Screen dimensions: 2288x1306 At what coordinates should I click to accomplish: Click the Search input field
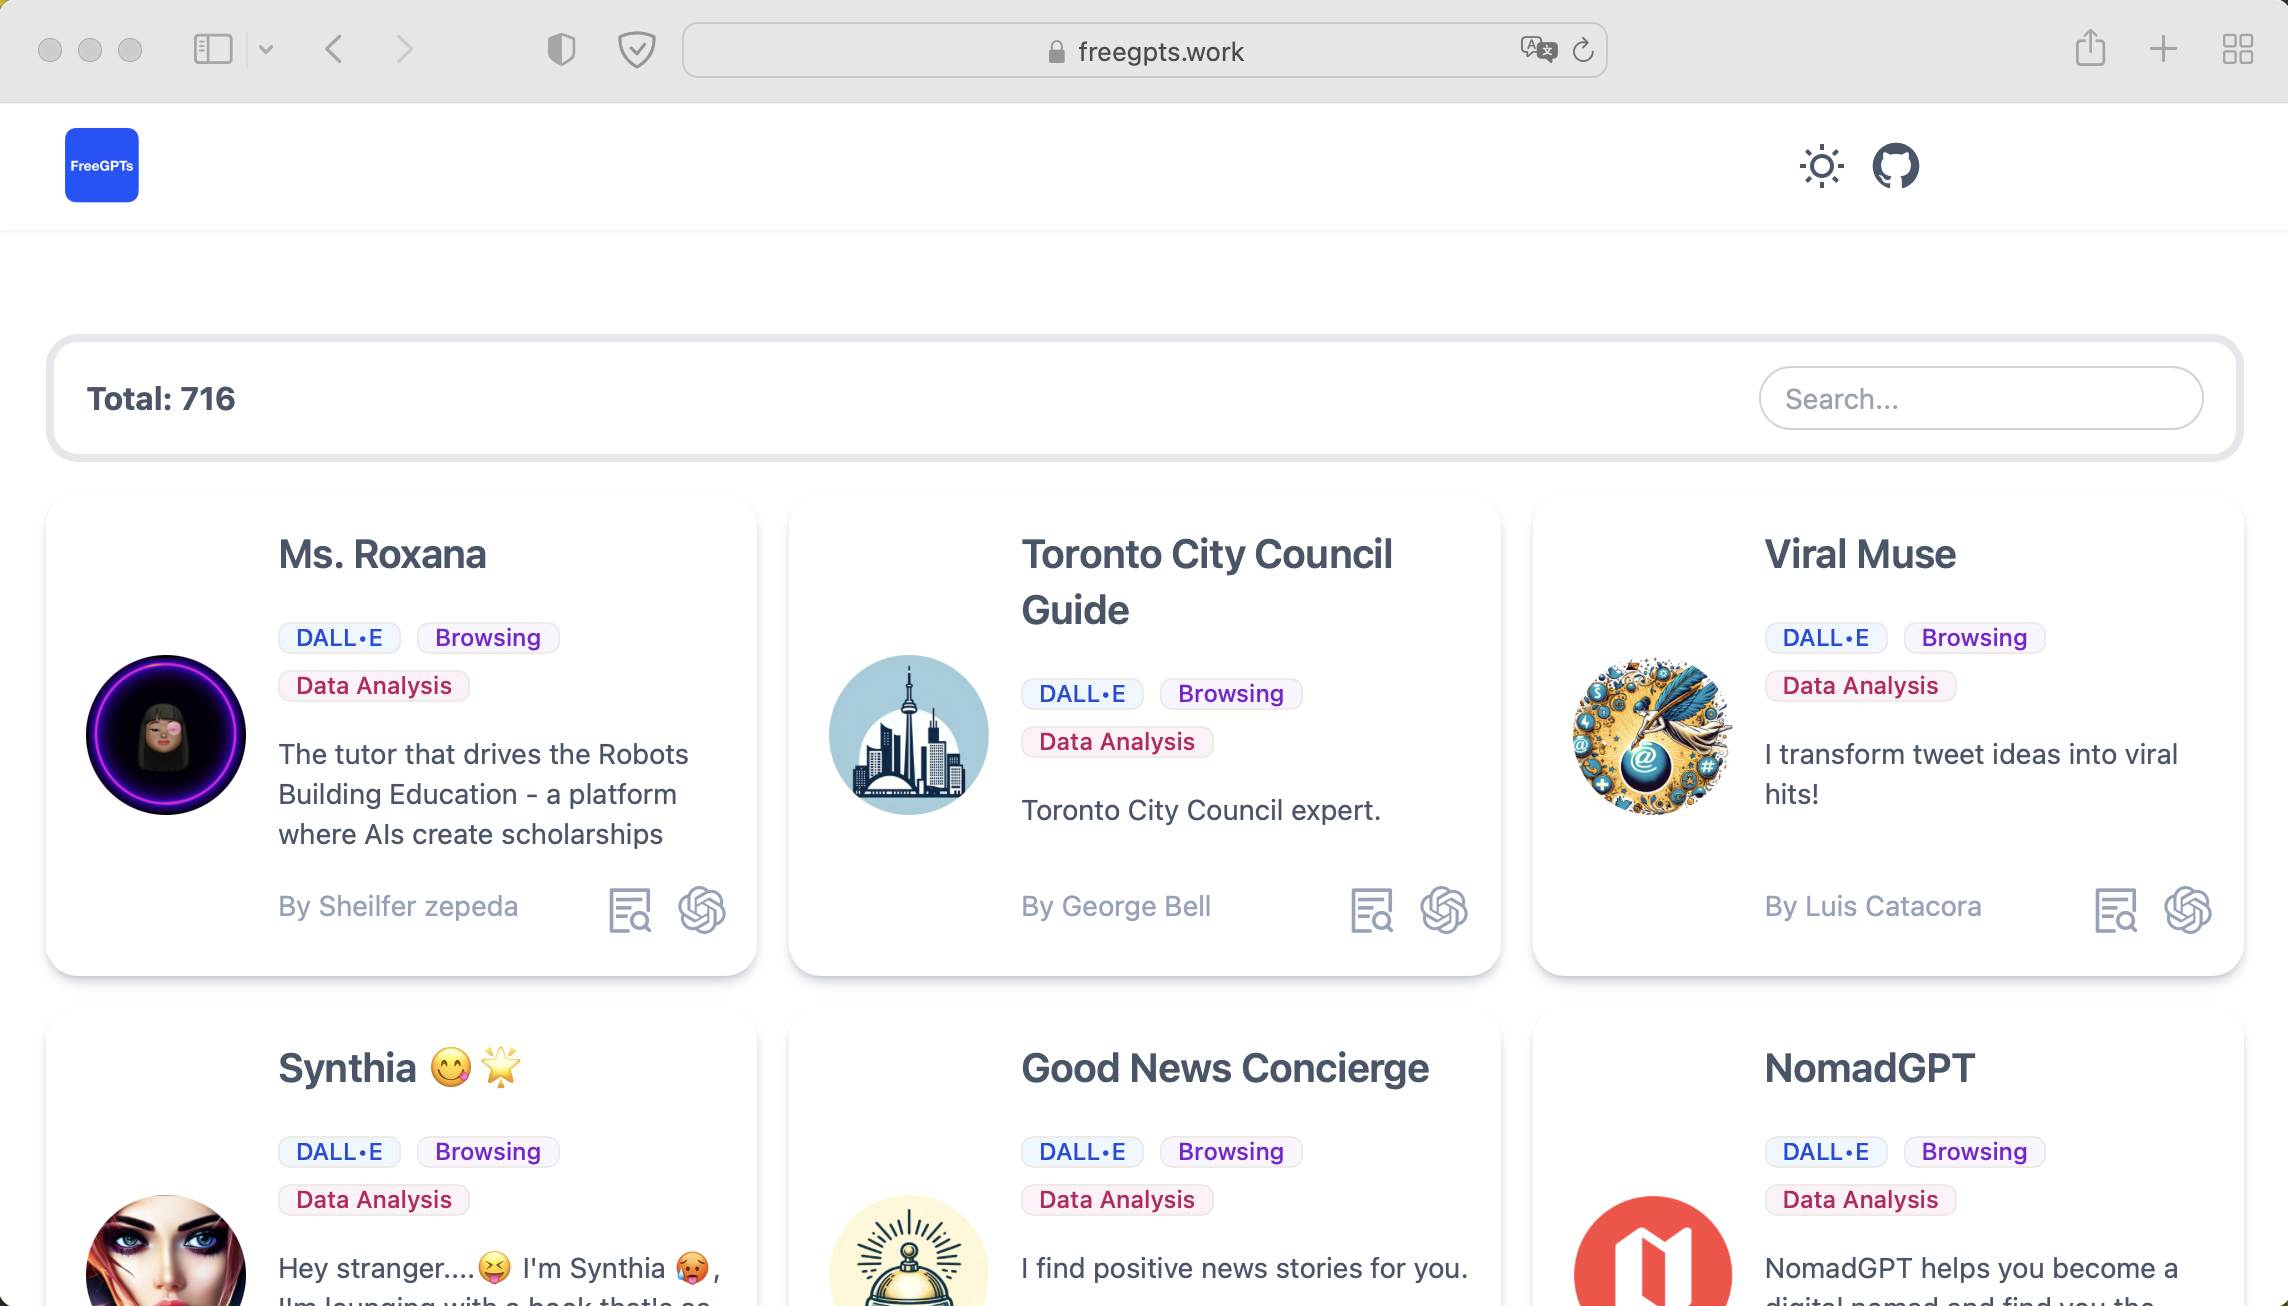(1980, 399)
